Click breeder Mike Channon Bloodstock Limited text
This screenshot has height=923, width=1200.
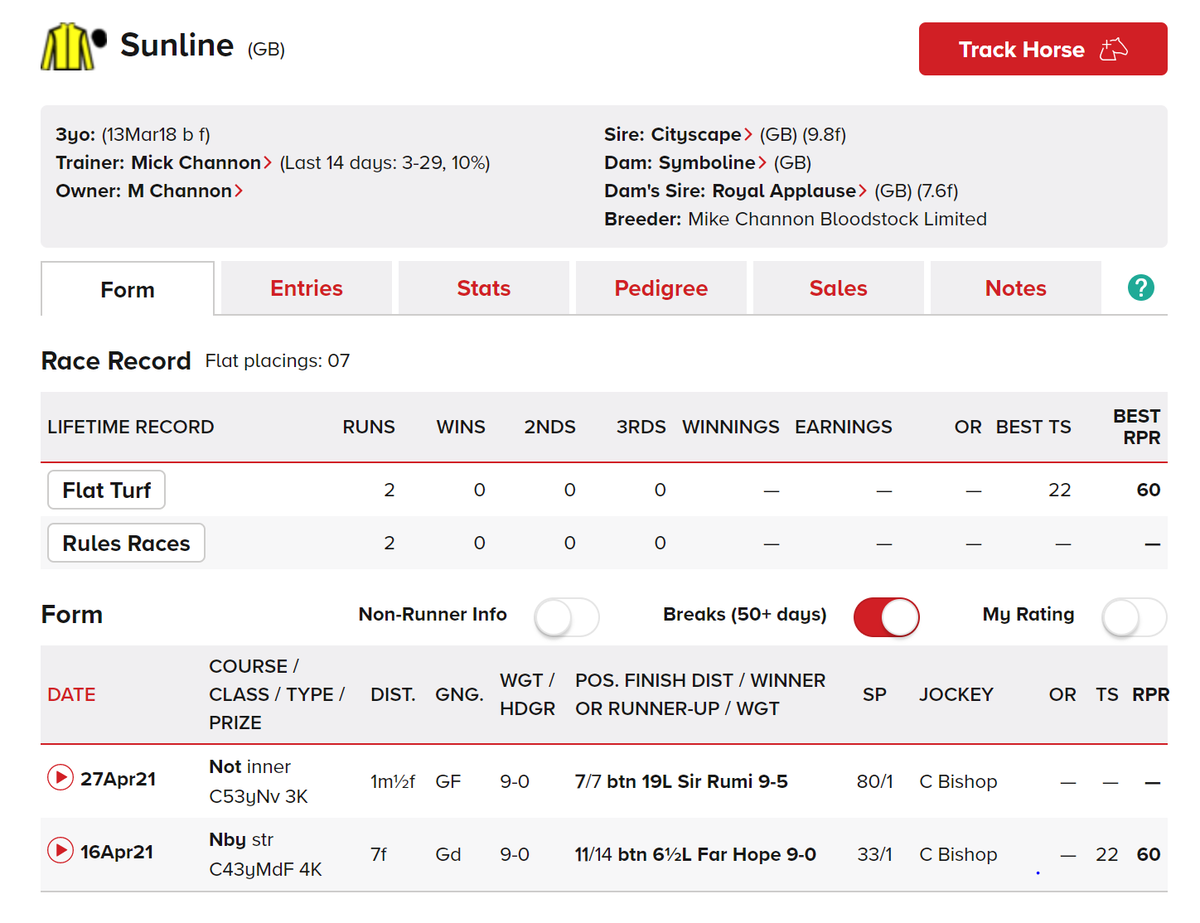click(x=837, y=219)
